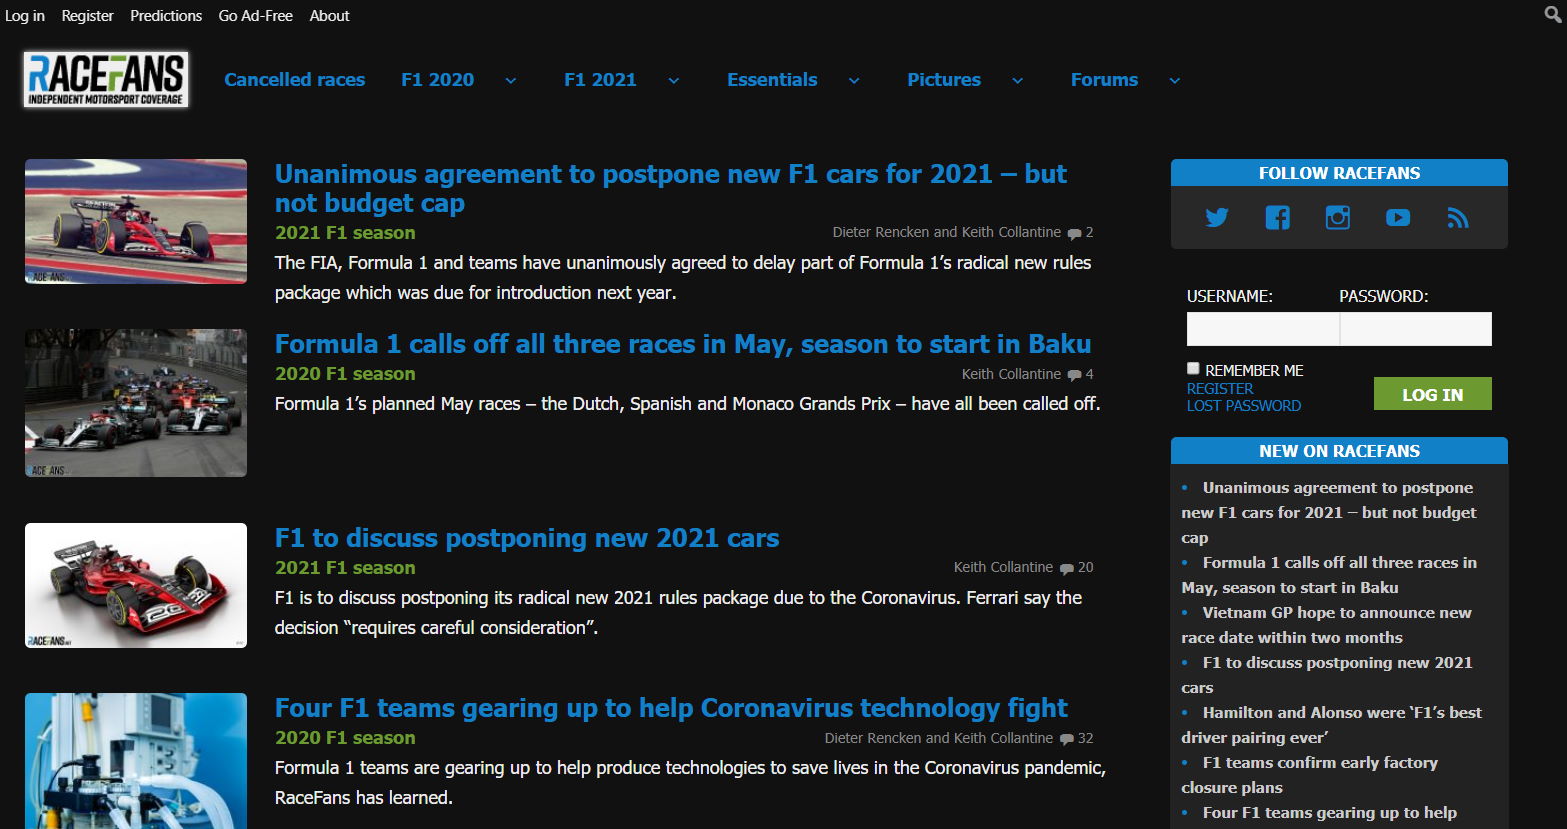Click the FOLLOW RACEFANS header

tap(1339, 173)
